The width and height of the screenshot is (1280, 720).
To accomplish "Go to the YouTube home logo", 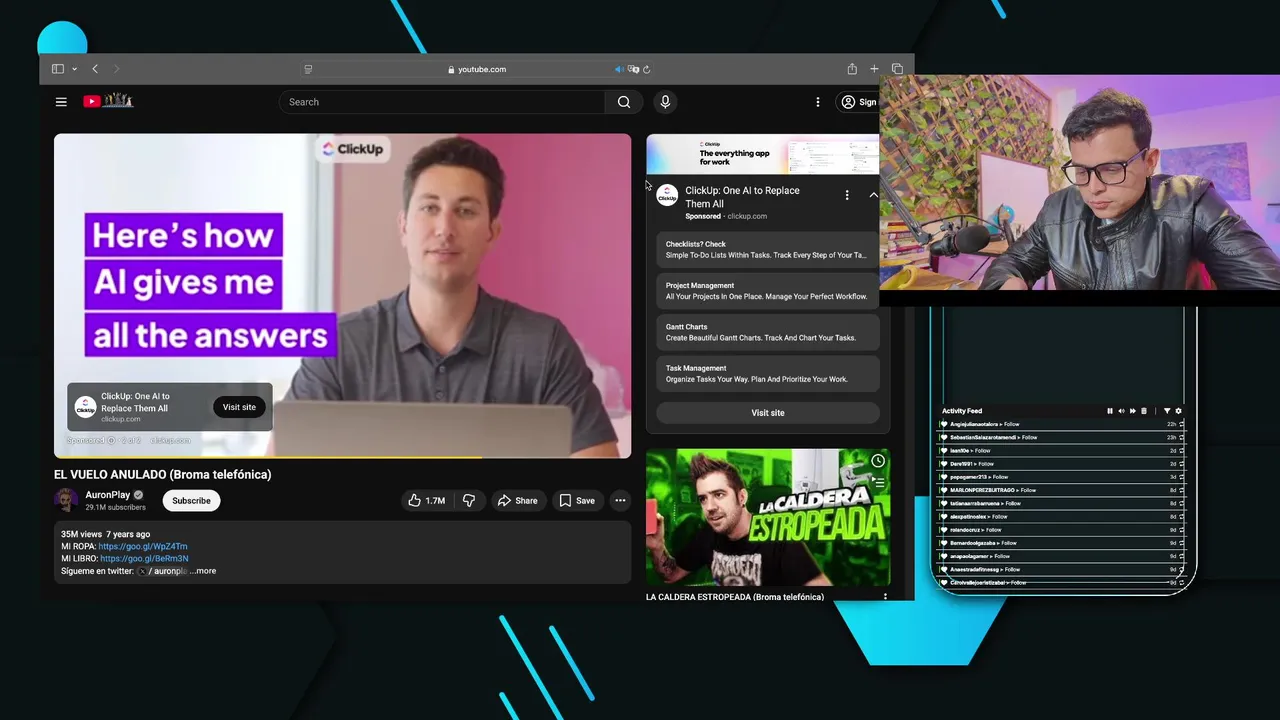I will coord(108,101).
